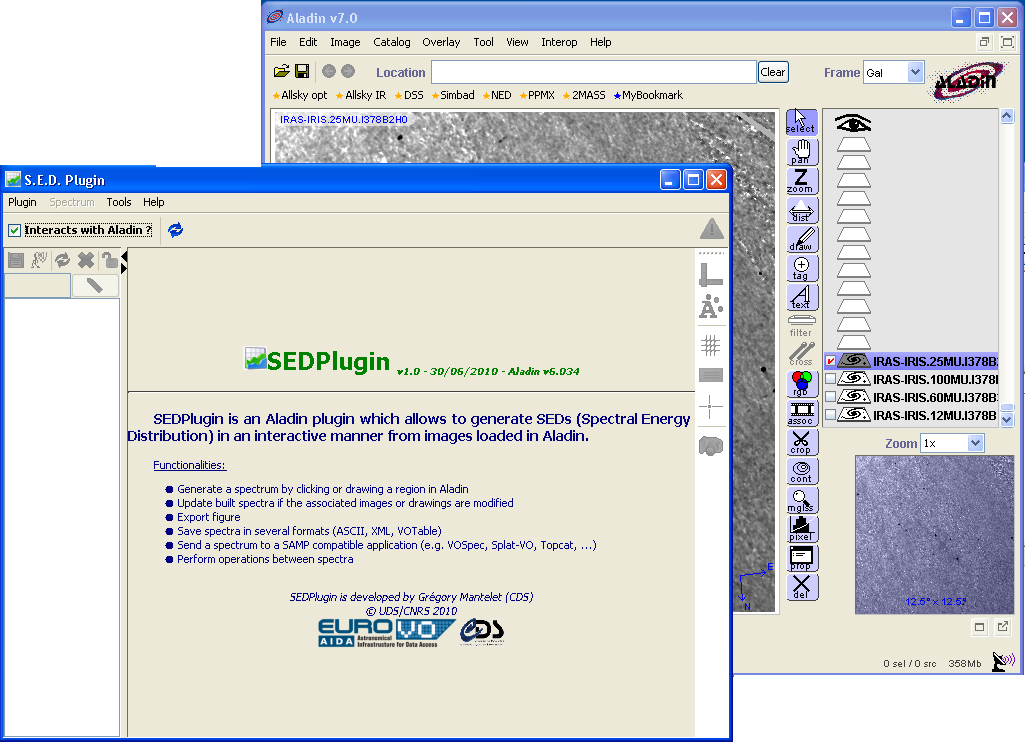The height and width of the screenshot is (742, 1025).
Task: Open the File menu in Aladin
Action: (278, 42)
